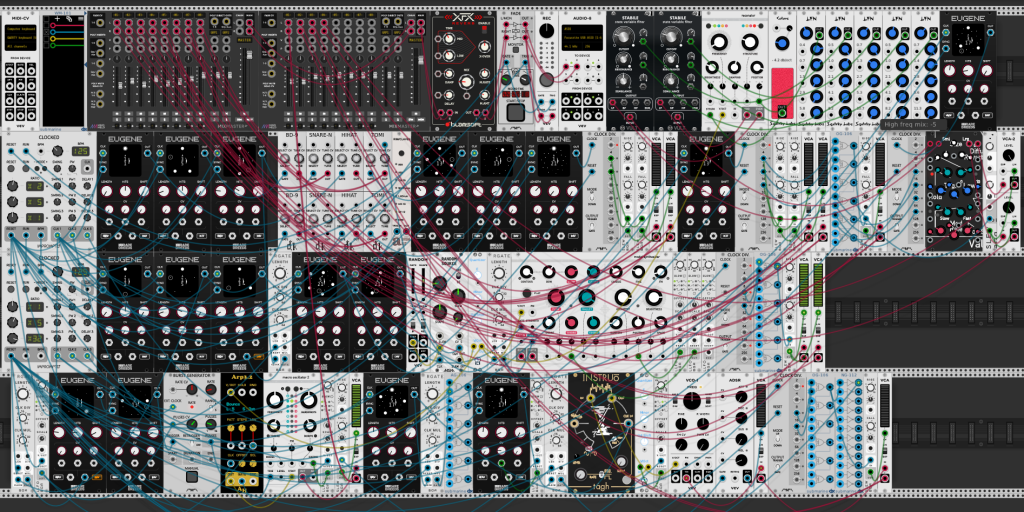Open AUDIO-8 Focusrite USB ASIO device selector

tap(583, 37)
